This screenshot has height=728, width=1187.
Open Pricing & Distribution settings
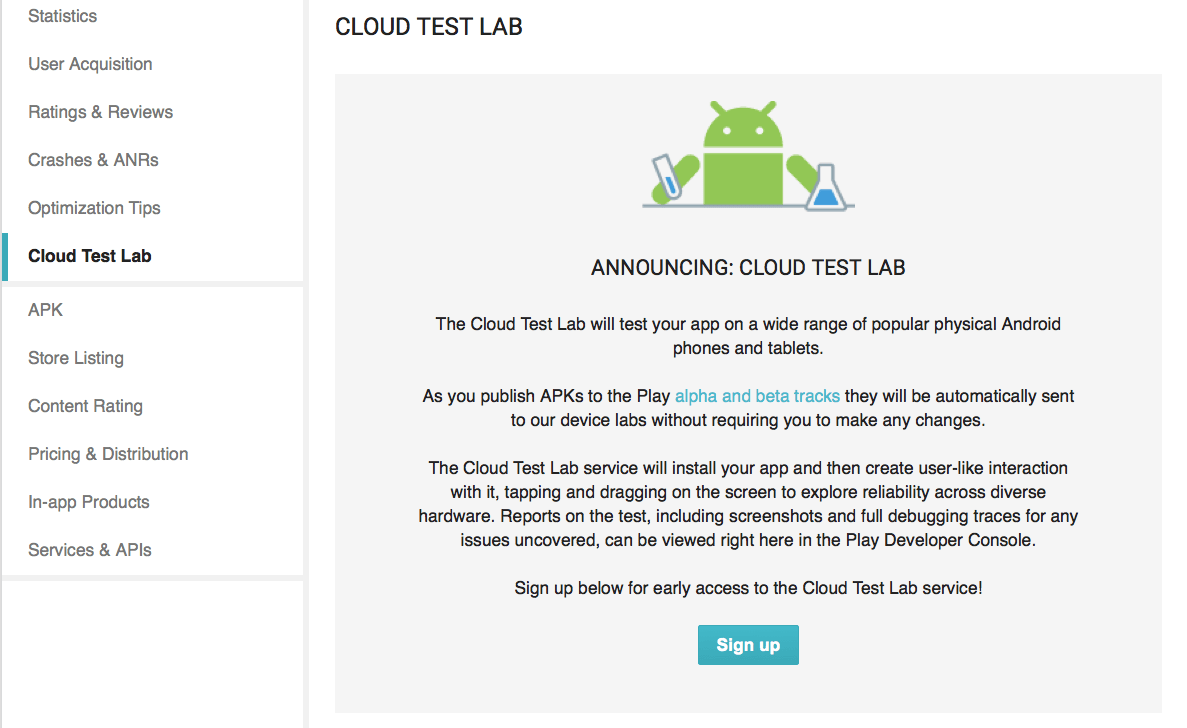tap(108, 454)
